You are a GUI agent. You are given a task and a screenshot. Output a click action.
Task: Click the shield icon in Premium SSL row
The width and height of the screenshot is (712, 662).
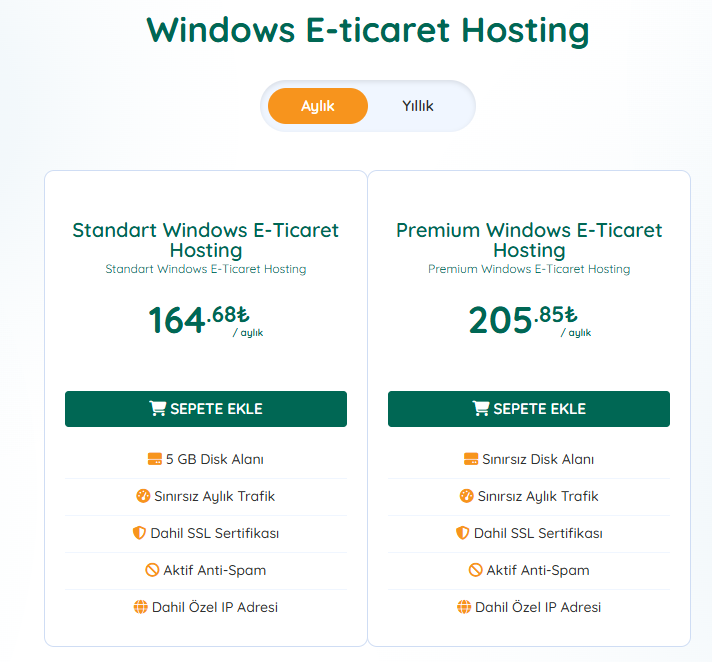point(462,533)
